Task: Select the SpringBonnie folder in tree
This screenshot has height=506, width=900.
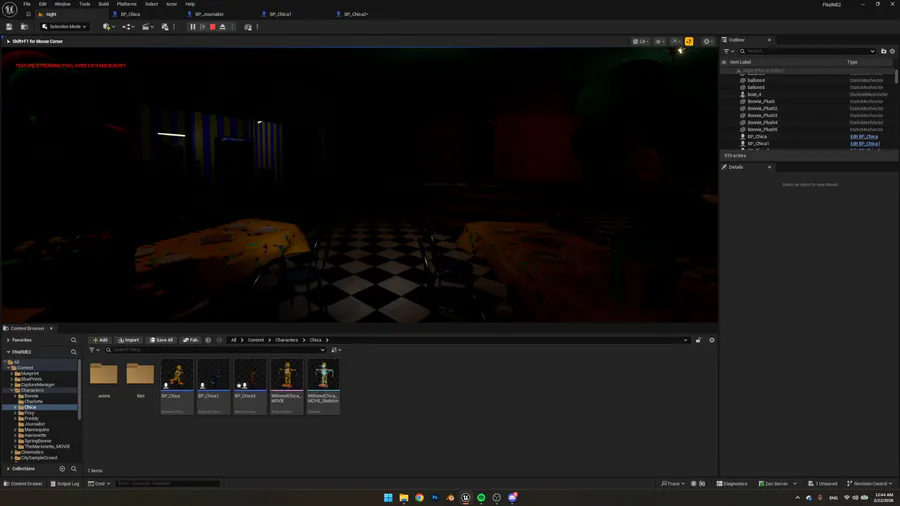Action: pos(37,441)
